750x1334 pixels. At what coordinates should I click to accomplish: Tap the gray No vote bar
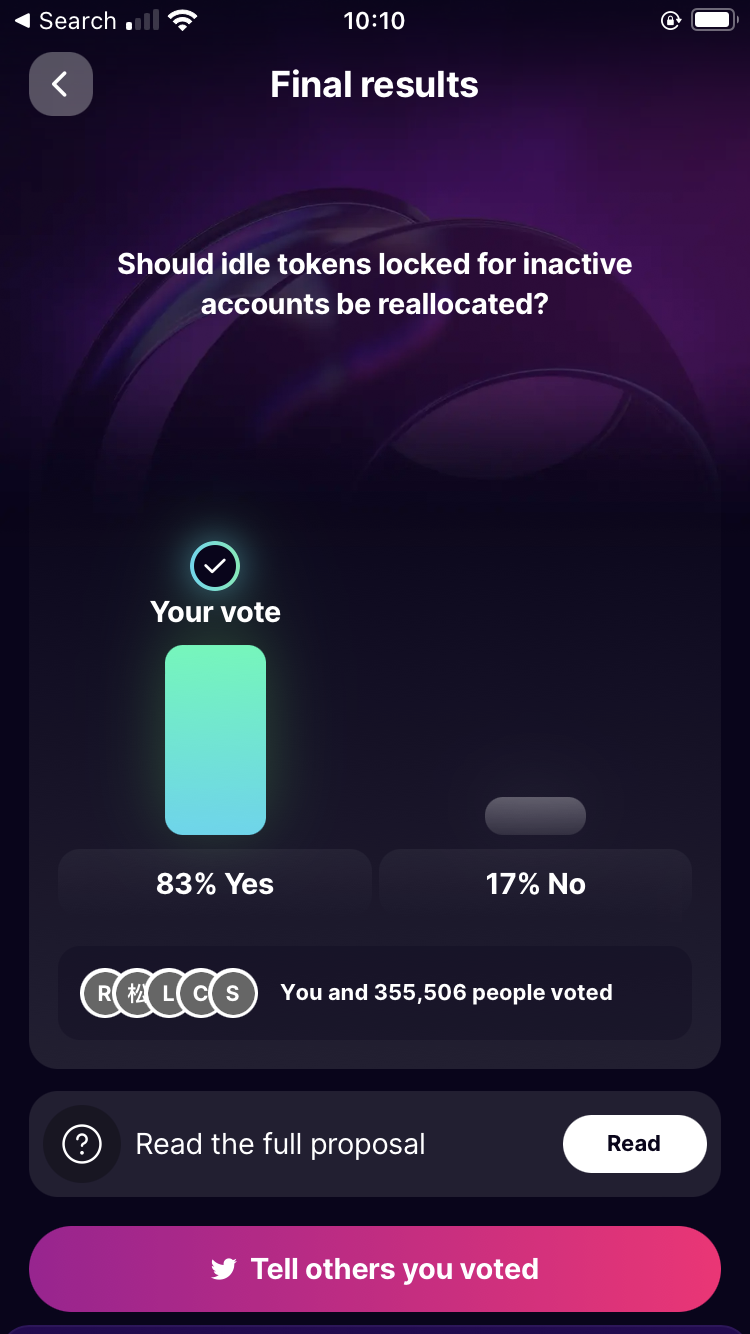pyautogui.click(x=535, y=816)
